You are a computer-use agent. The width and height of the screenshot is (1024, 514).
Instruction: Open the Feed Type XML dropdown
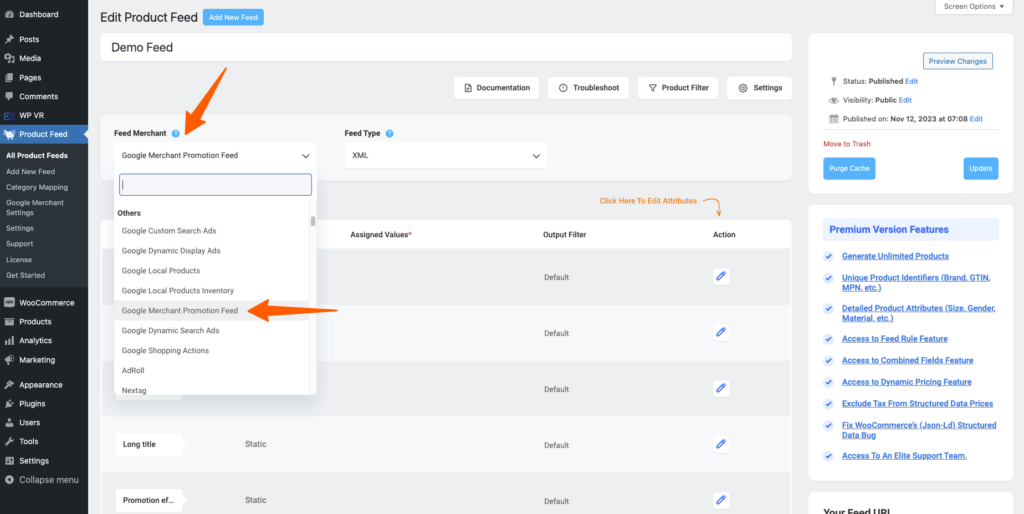click(x=446, y=155)
